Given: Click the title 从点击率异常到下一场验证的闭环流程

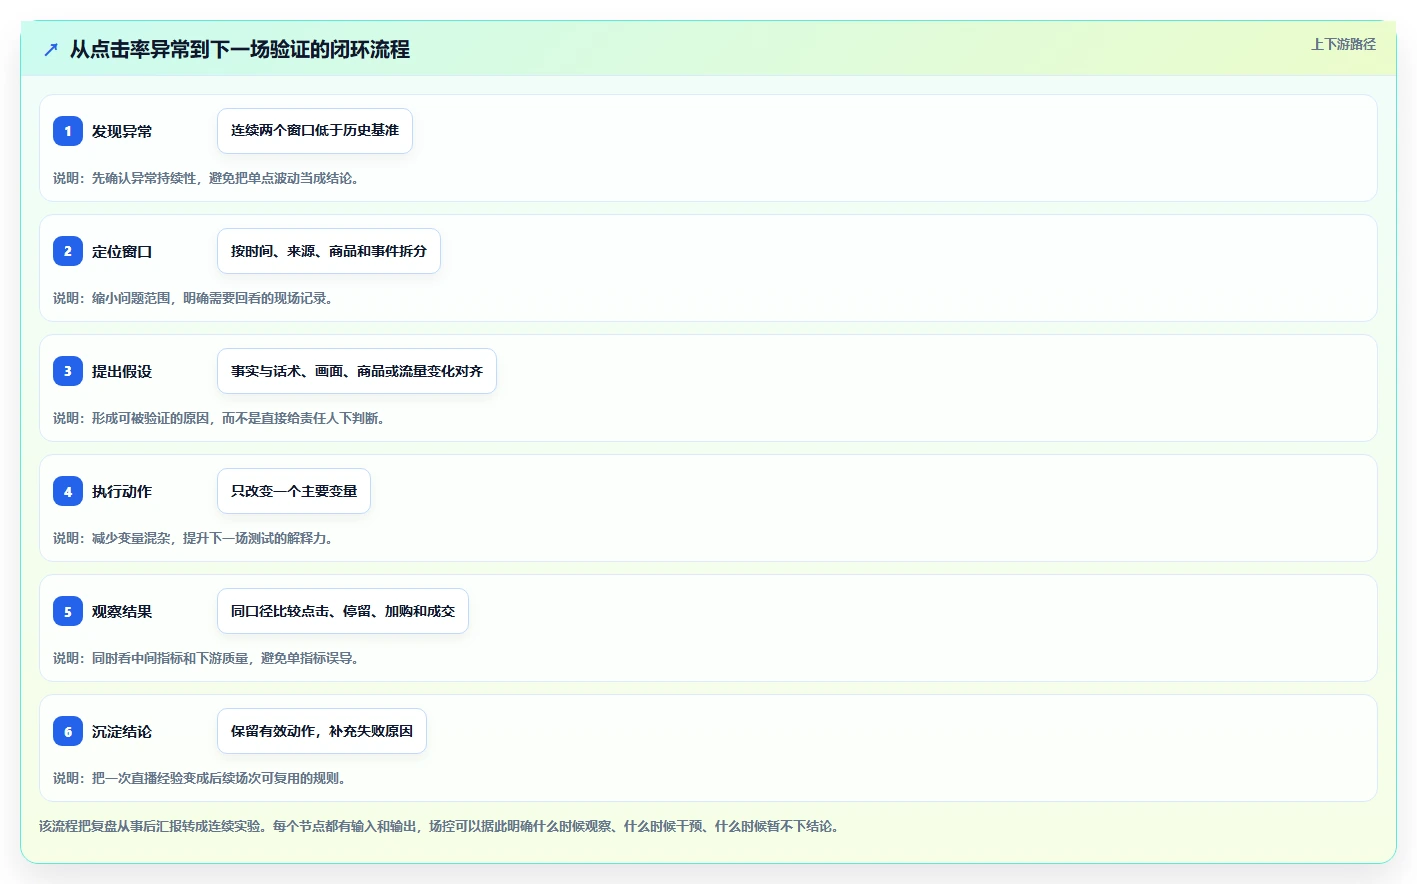Looking at the screenshot, I should click(240, 49).
